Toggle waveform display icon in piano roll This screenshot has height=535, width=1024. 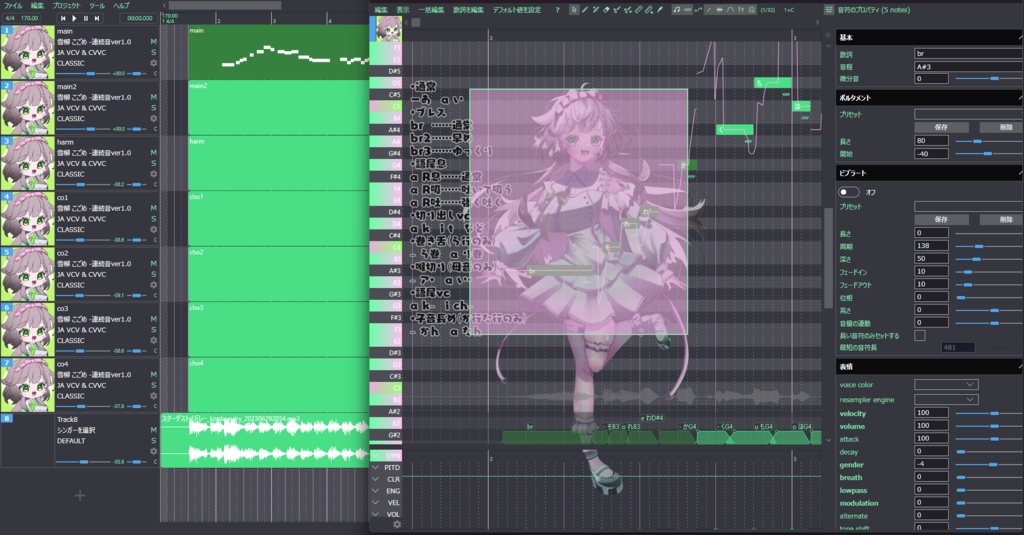point(719,10)
